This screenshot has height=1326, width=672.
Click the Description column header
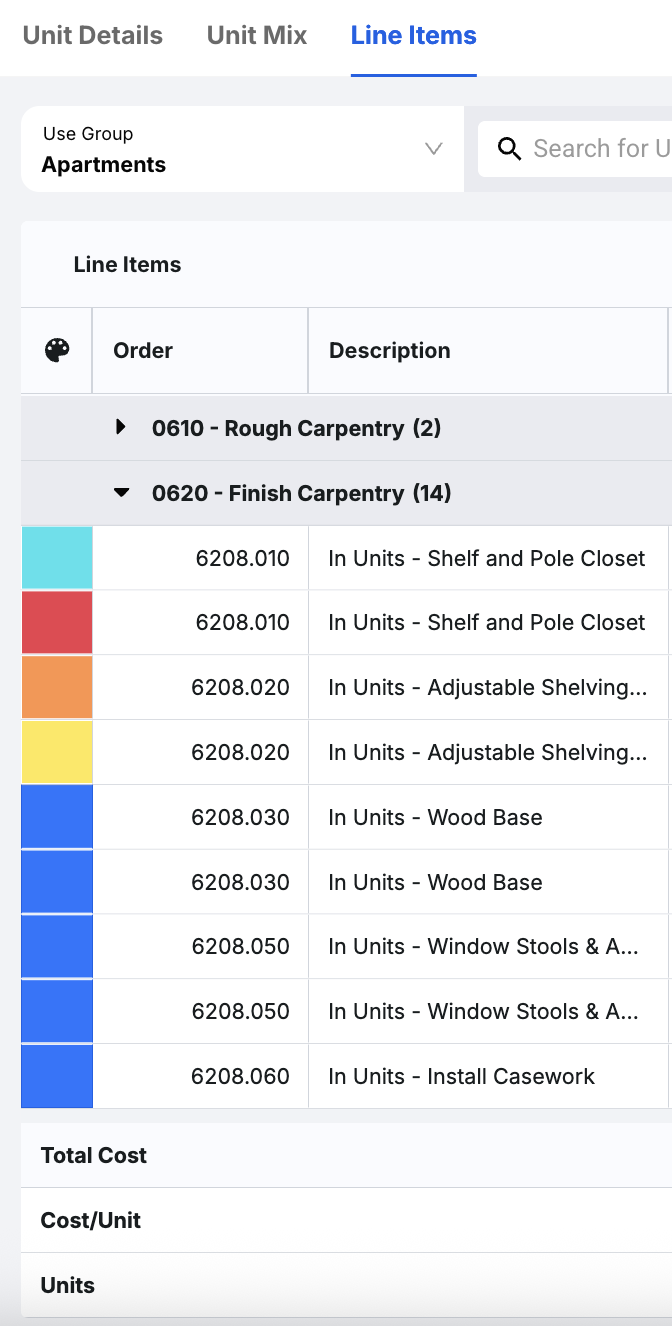[390, 350]
